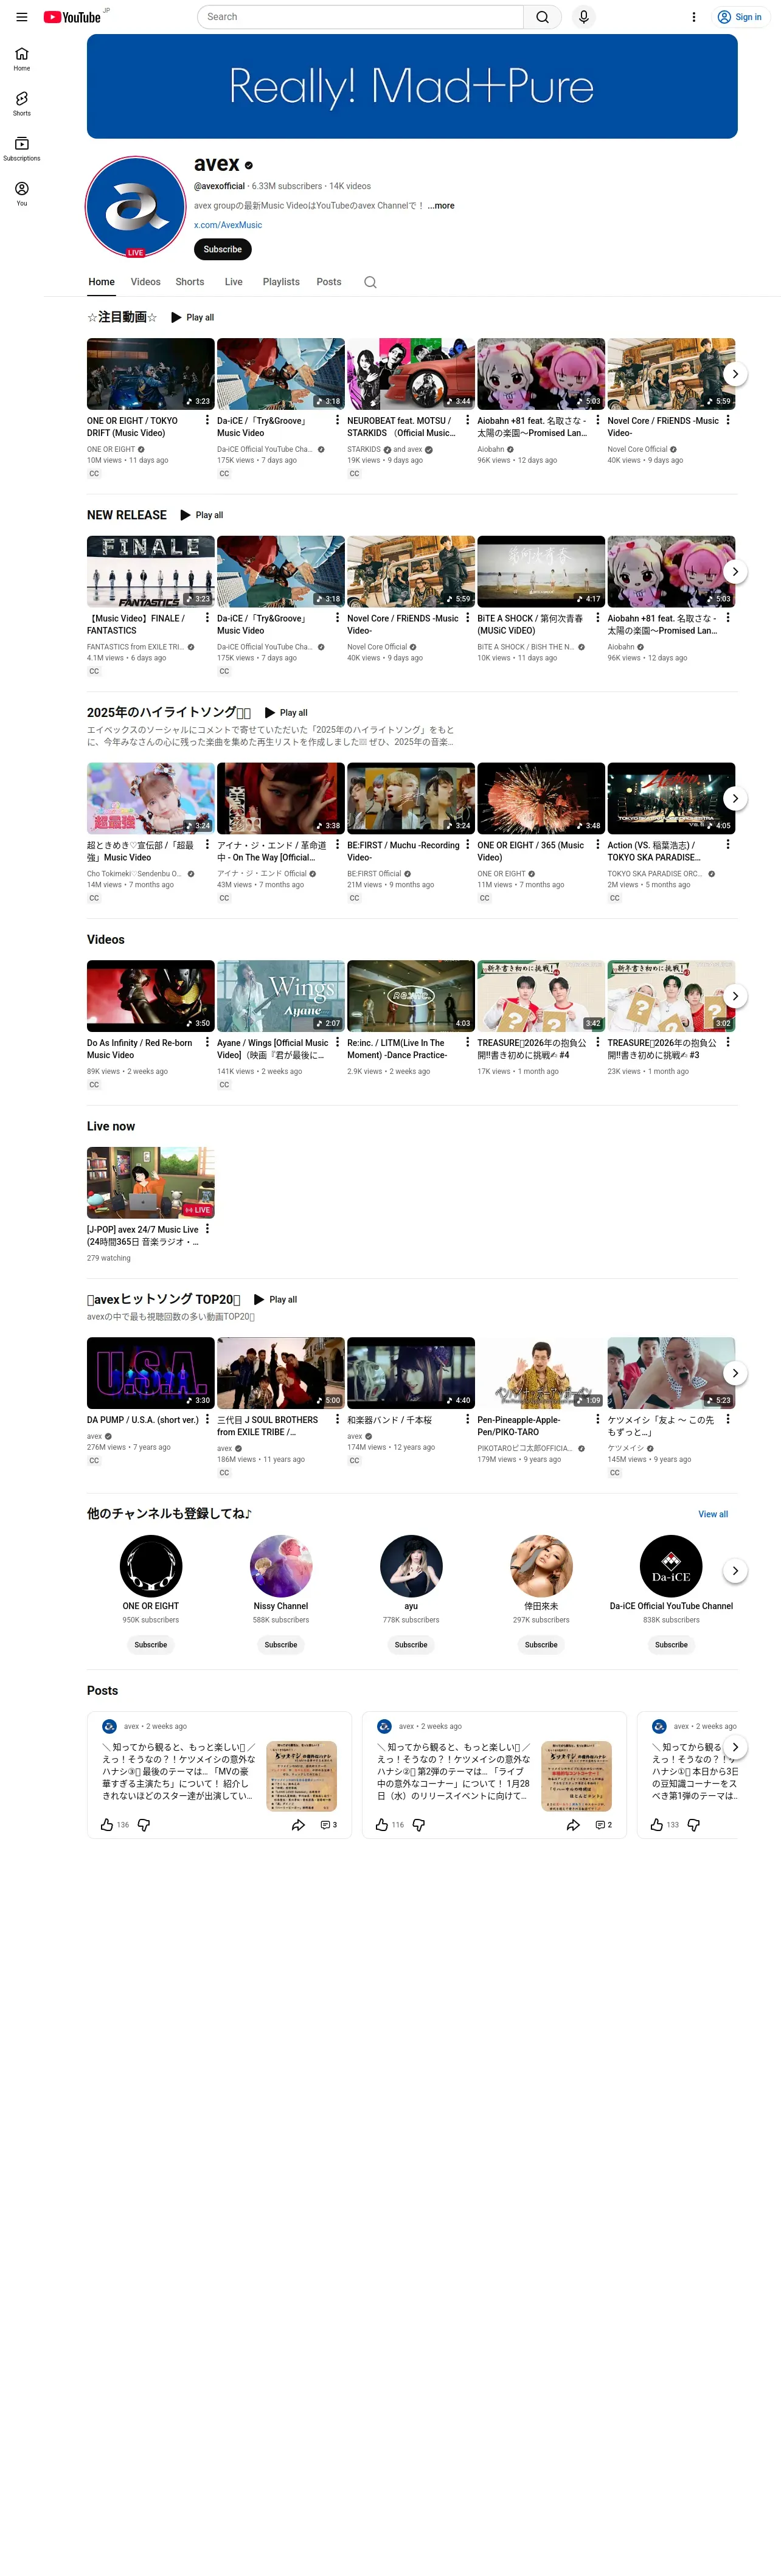Advance TOP20 hit songs shelf arrow
The height and width of the screenshot is (2576, 781).
[x=735, y=1374]
